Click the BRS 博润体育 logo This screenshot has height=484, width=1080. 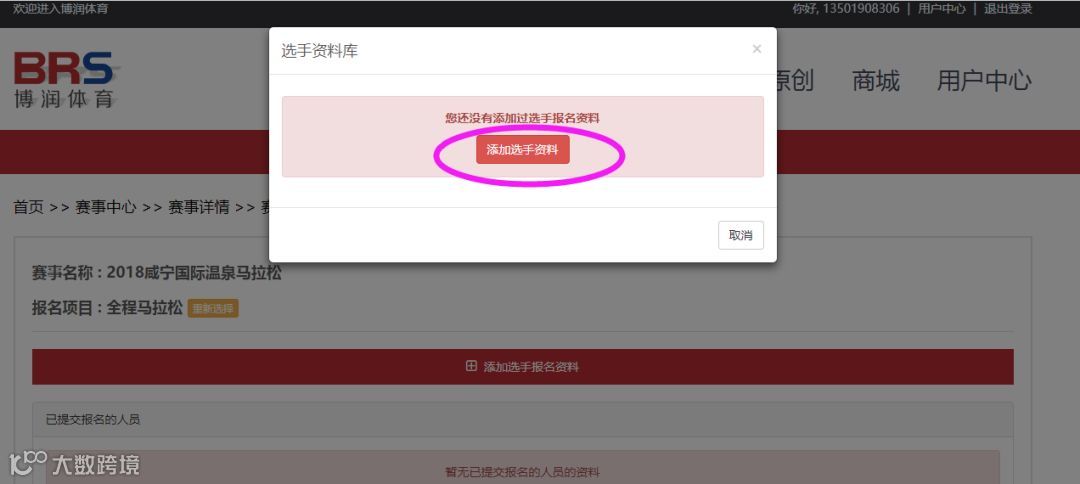[x=64, y=79]
